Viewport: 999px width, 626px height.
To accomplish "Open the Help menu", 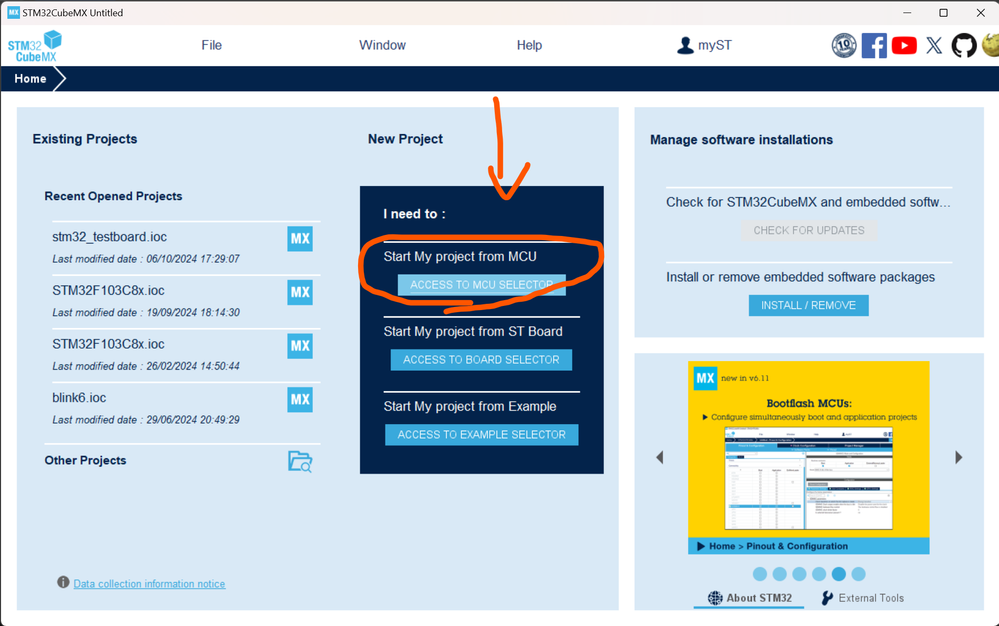I will pyautogui.click(x=529, y=45).
